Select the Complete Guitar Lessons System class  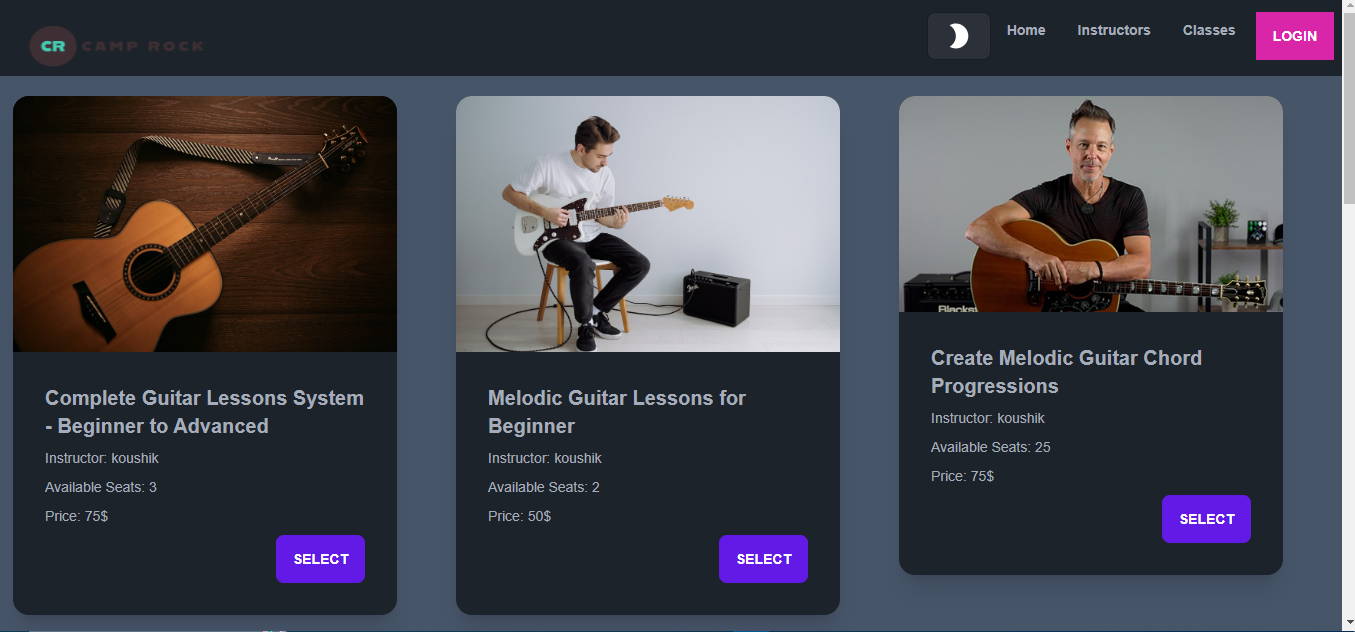click(x=320, y=559)
